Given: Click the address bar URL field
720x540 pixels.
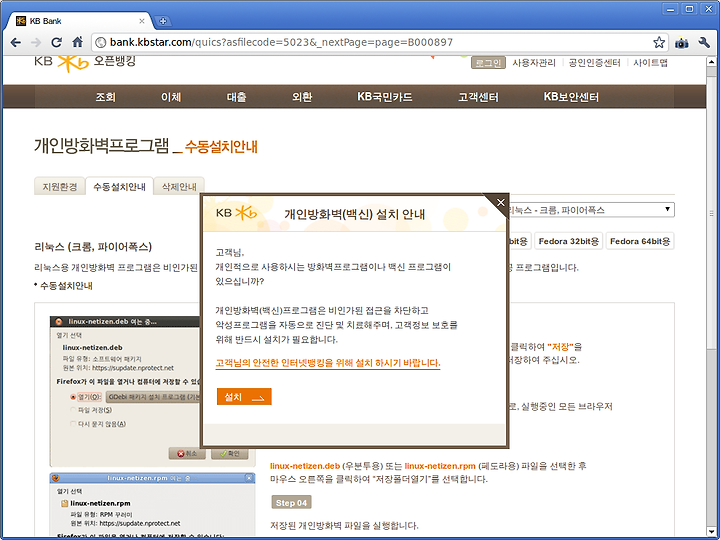Looking at the screenshot, I should [372, 43].
